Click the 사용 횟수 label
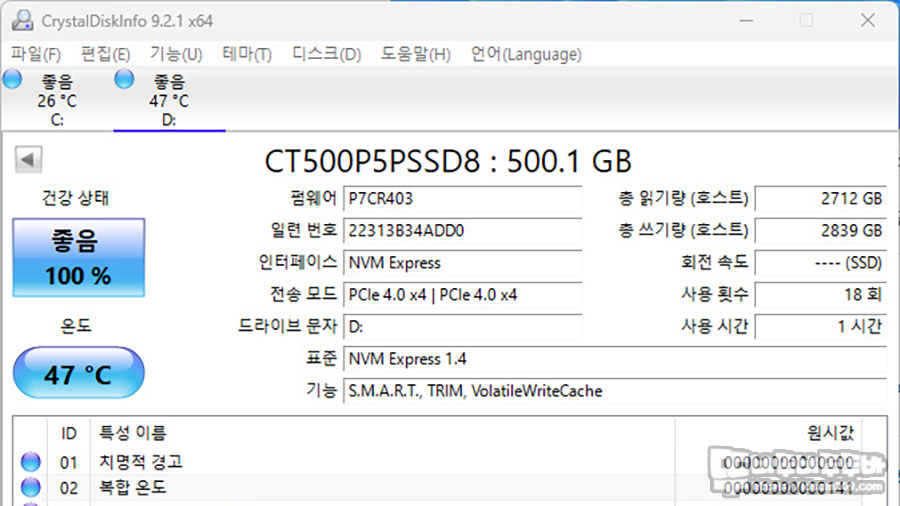 click(x=715, y=295)
